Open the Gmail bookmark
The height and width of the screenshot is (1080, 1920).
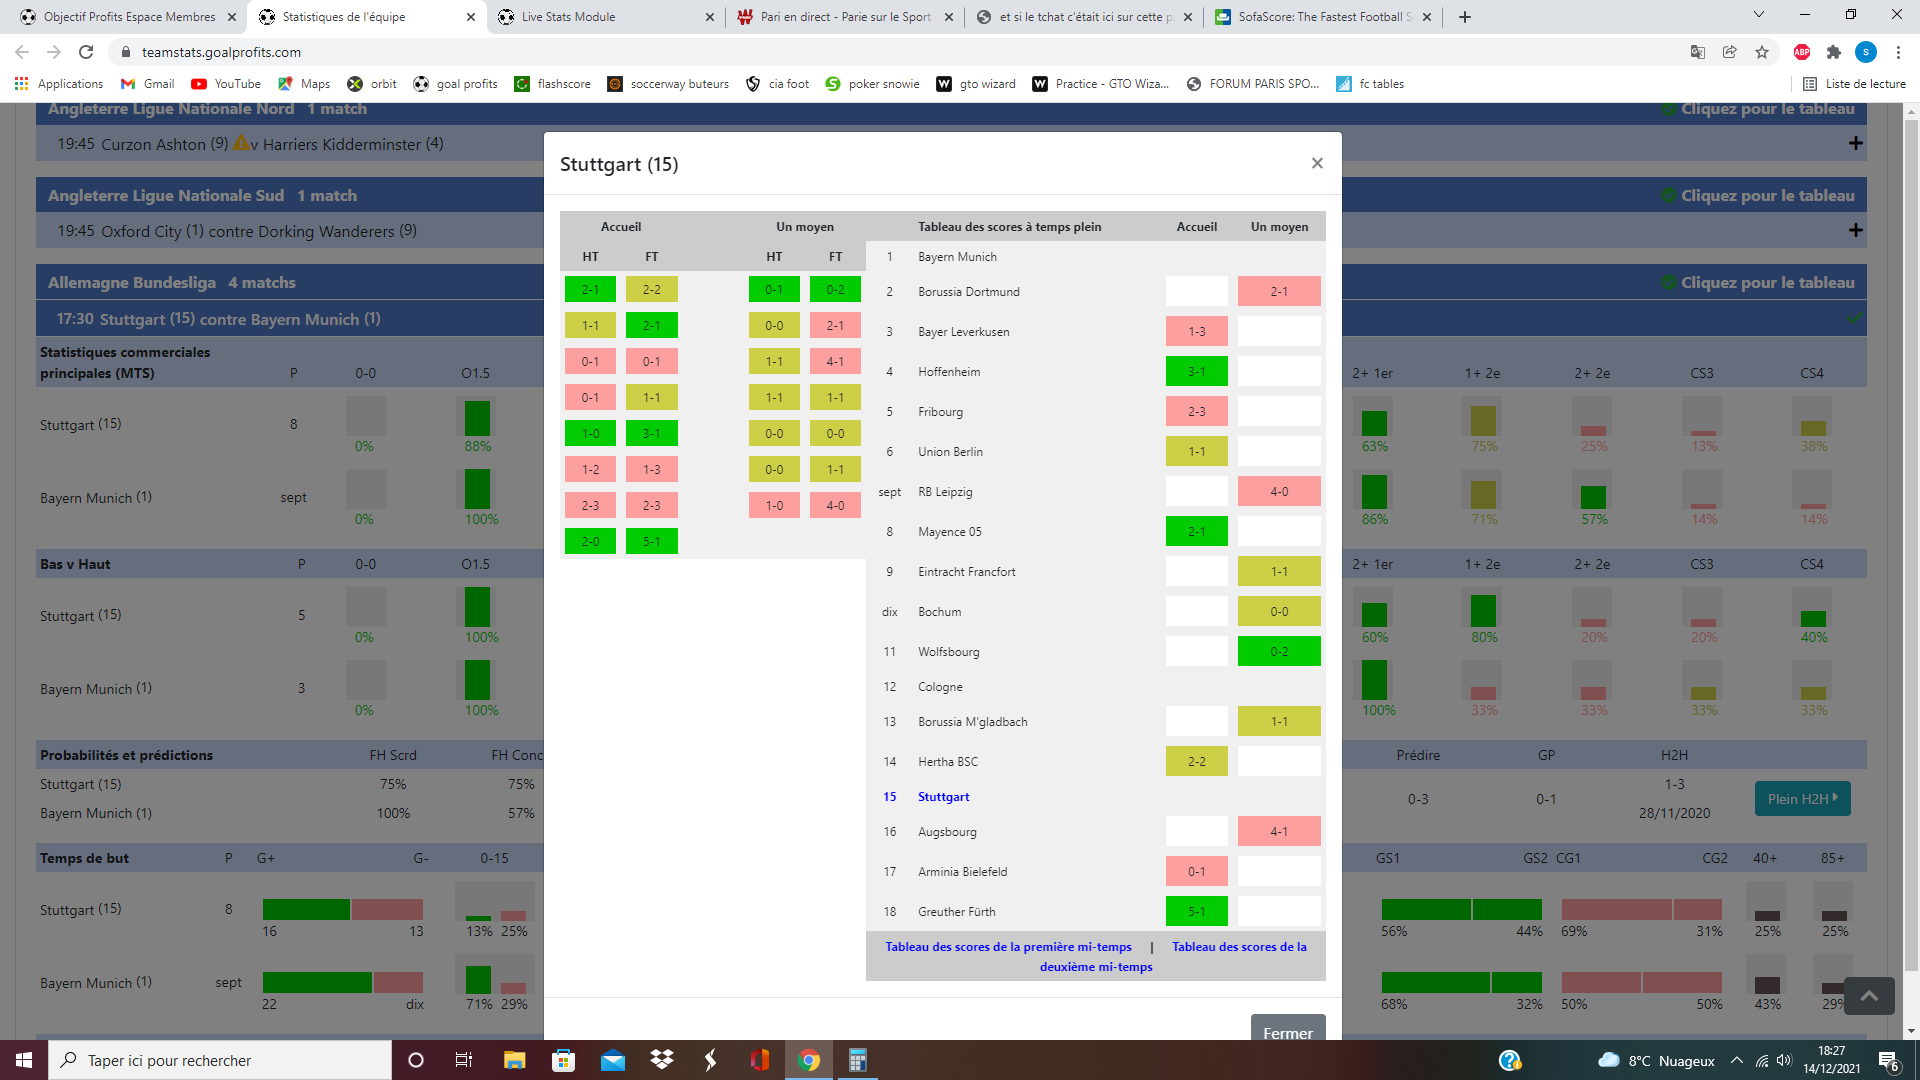pos(147,84)
